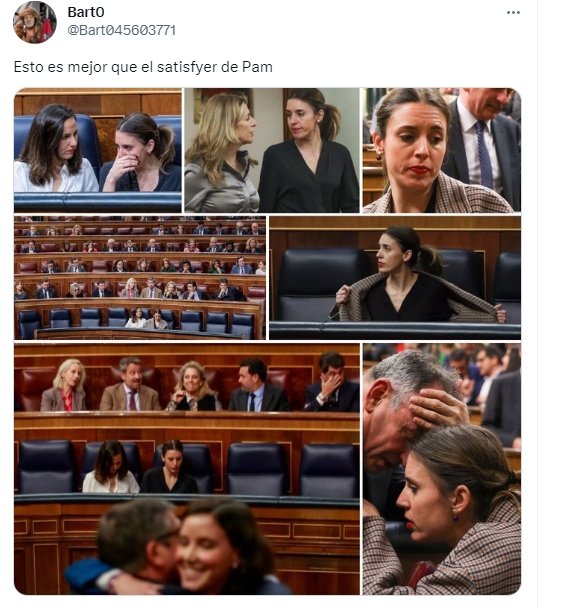Open large photo with blurred hugging couple
The height and width of the screenshot is (608, 564).
point(187,469)
